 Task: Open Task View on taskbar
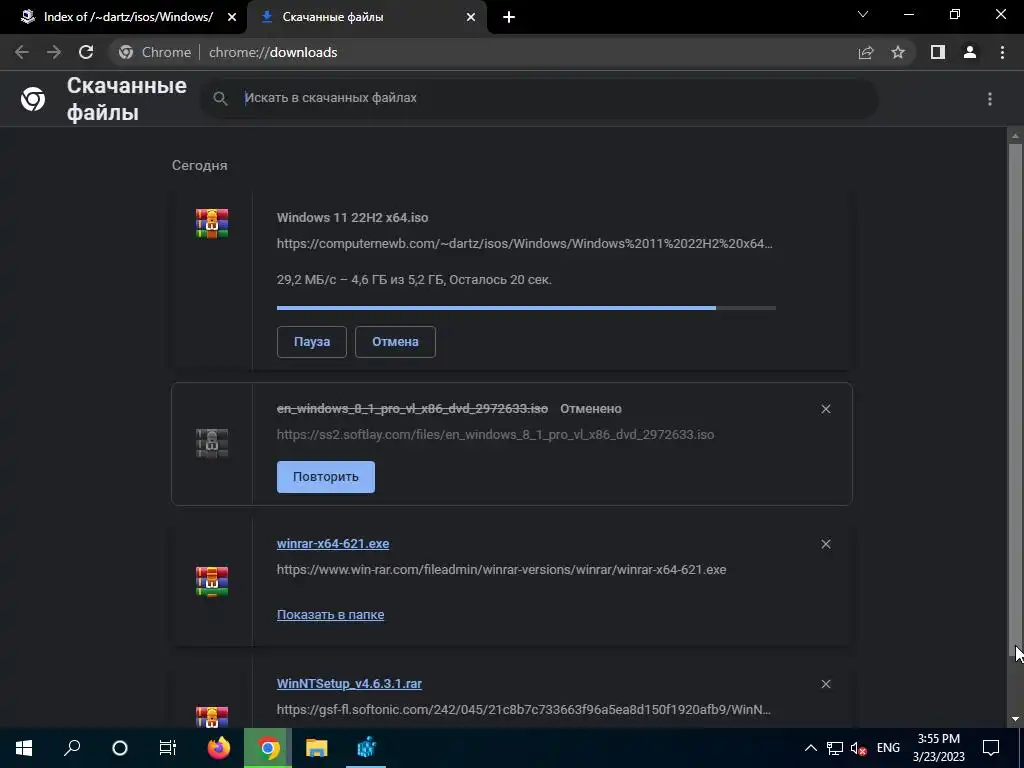tap(168, 748)
